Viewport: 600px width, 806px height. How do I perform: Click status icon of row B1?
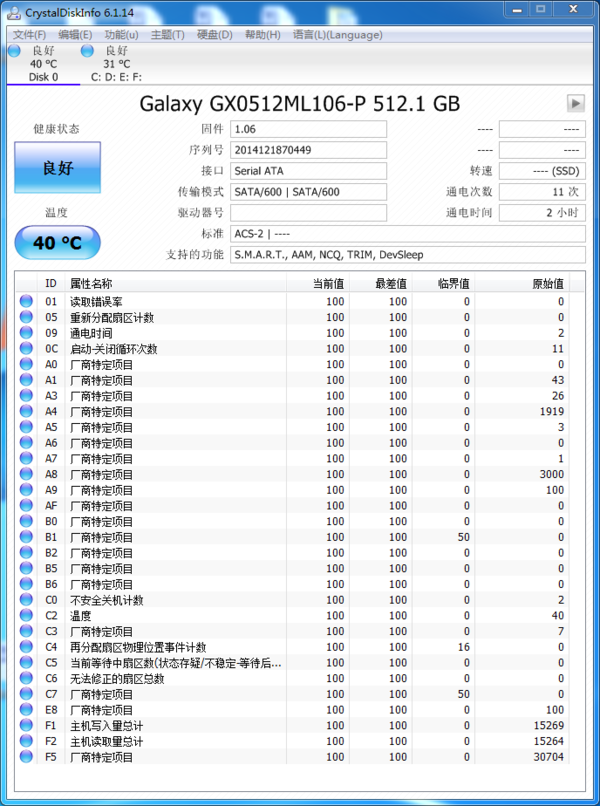[x=26, y=537]
